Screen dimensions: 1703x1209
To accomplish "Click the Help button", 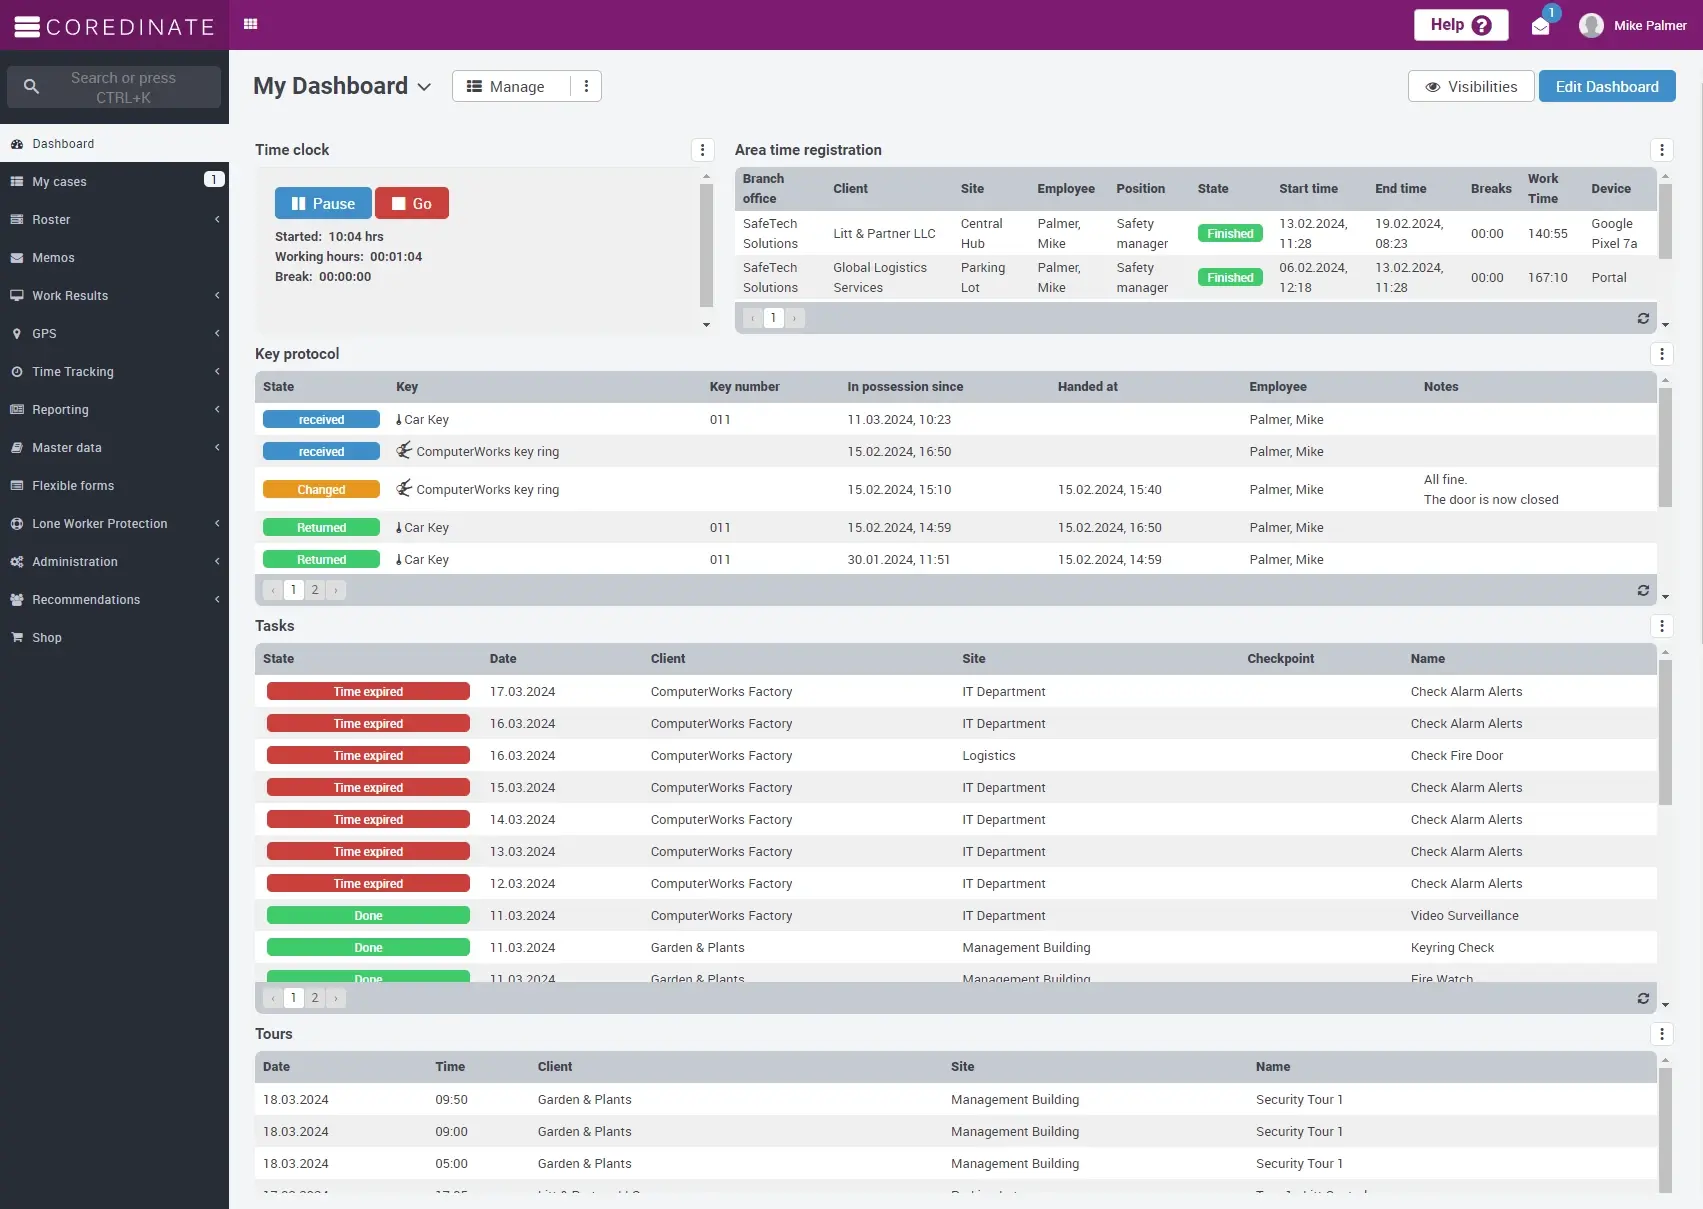I will pyautogui.click(x=1460, y=25).
